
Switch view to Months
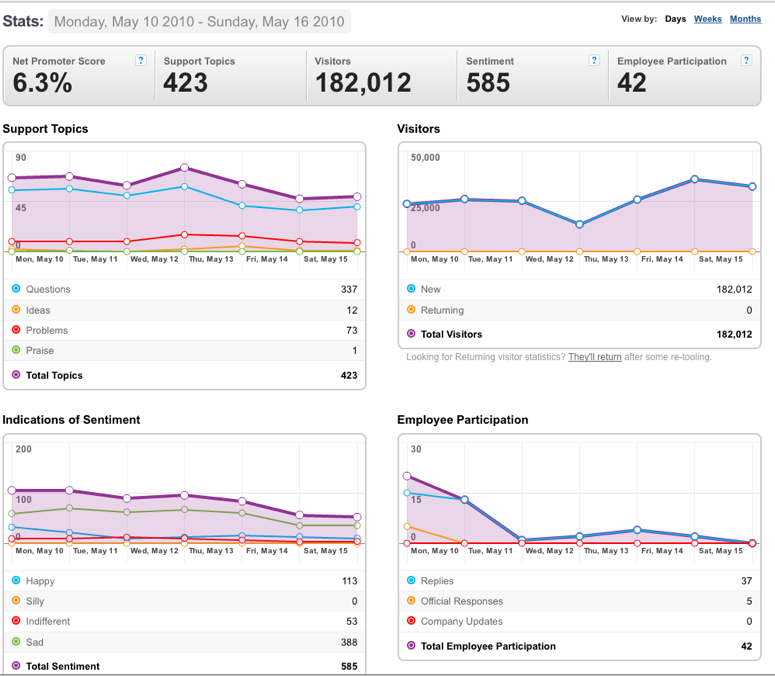pos(745,19)
